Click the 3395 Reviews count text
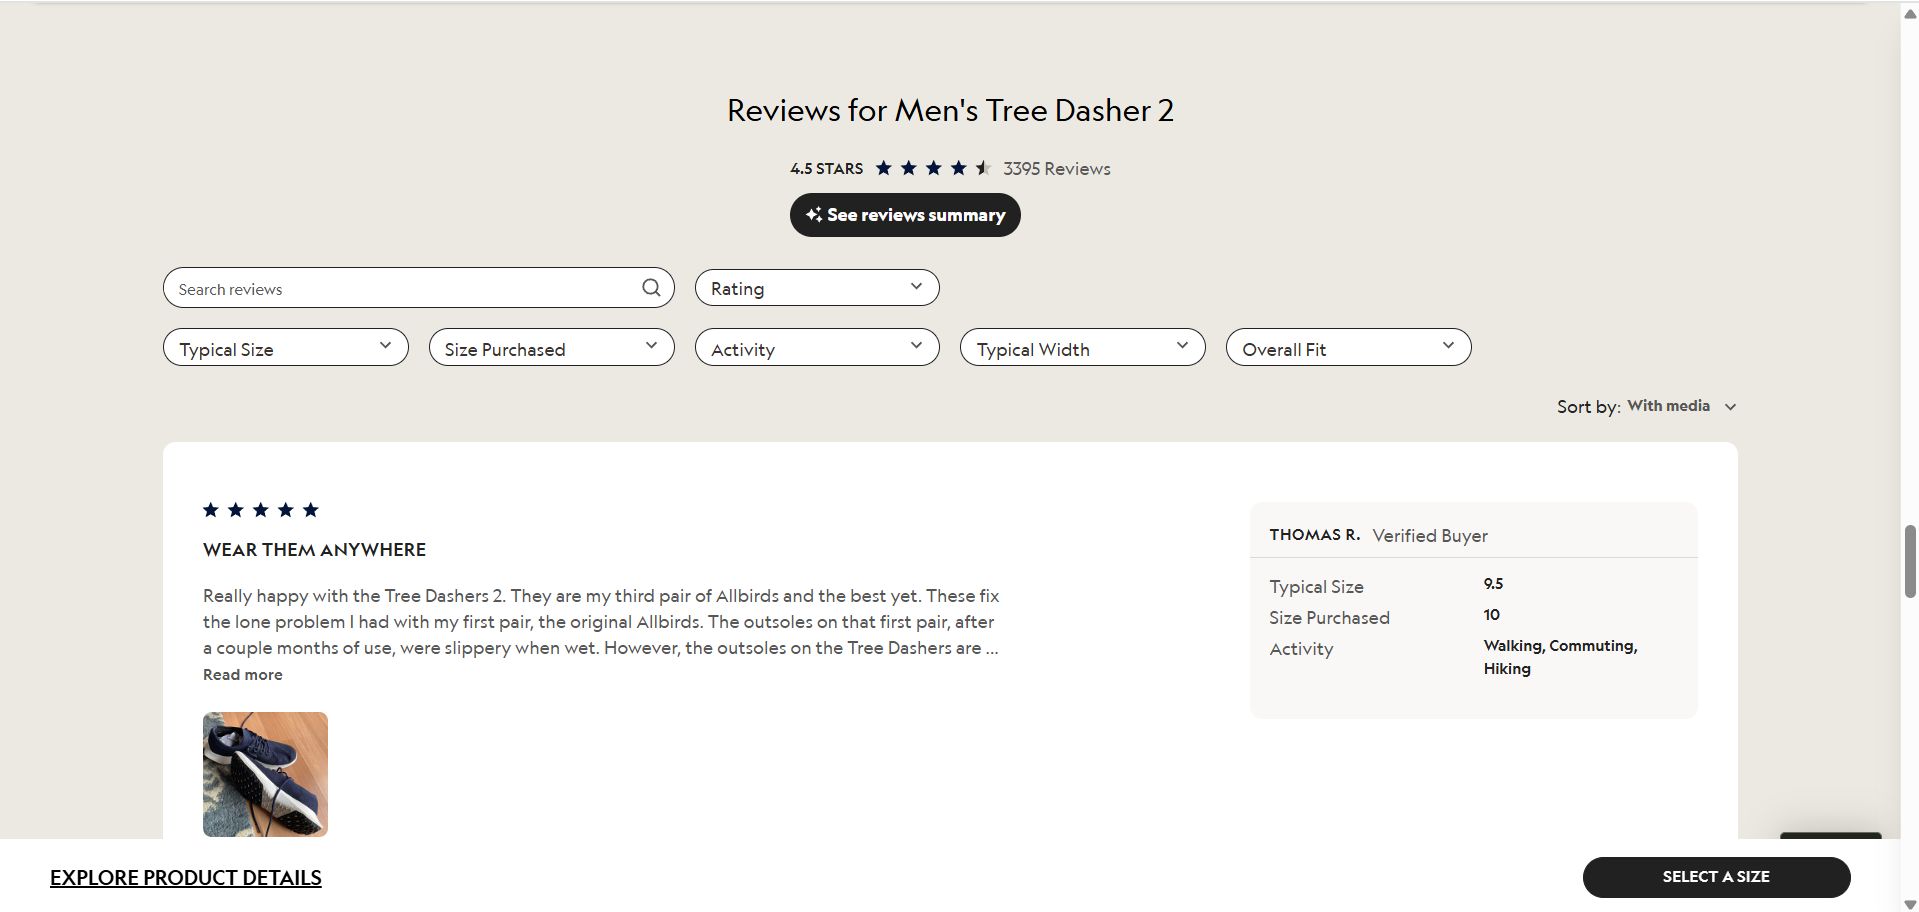This screenshot has height=912, width=1919. coord(1057,169)
